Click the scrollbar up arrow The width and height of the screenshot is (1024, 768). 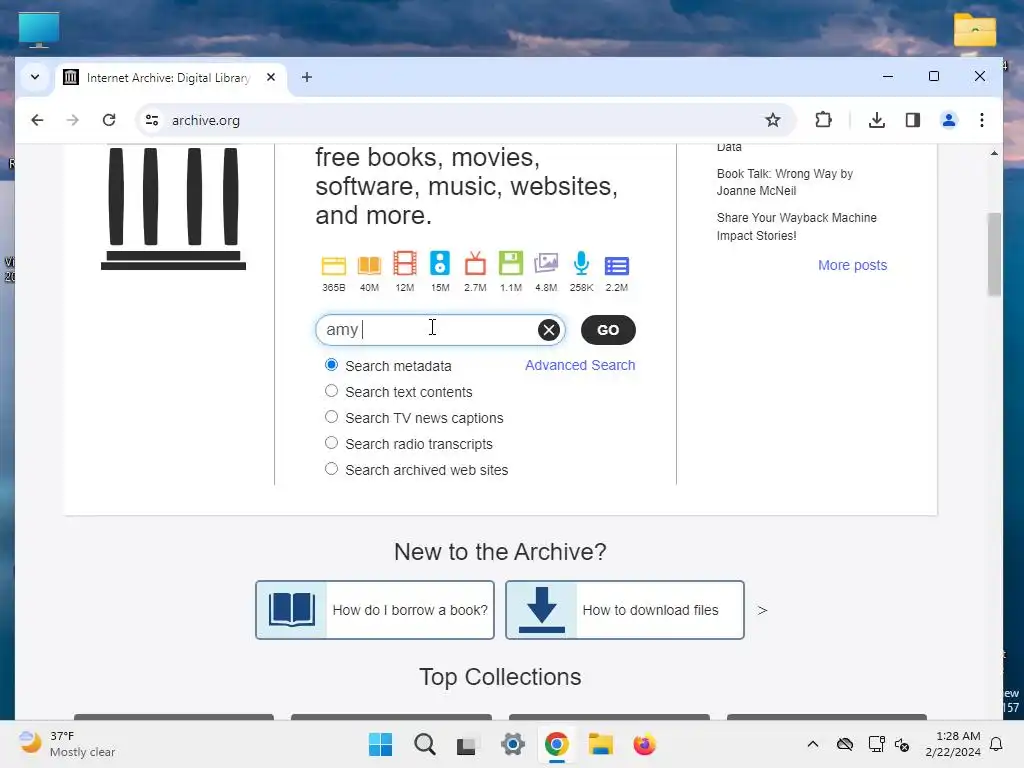[x=994, y=153]
